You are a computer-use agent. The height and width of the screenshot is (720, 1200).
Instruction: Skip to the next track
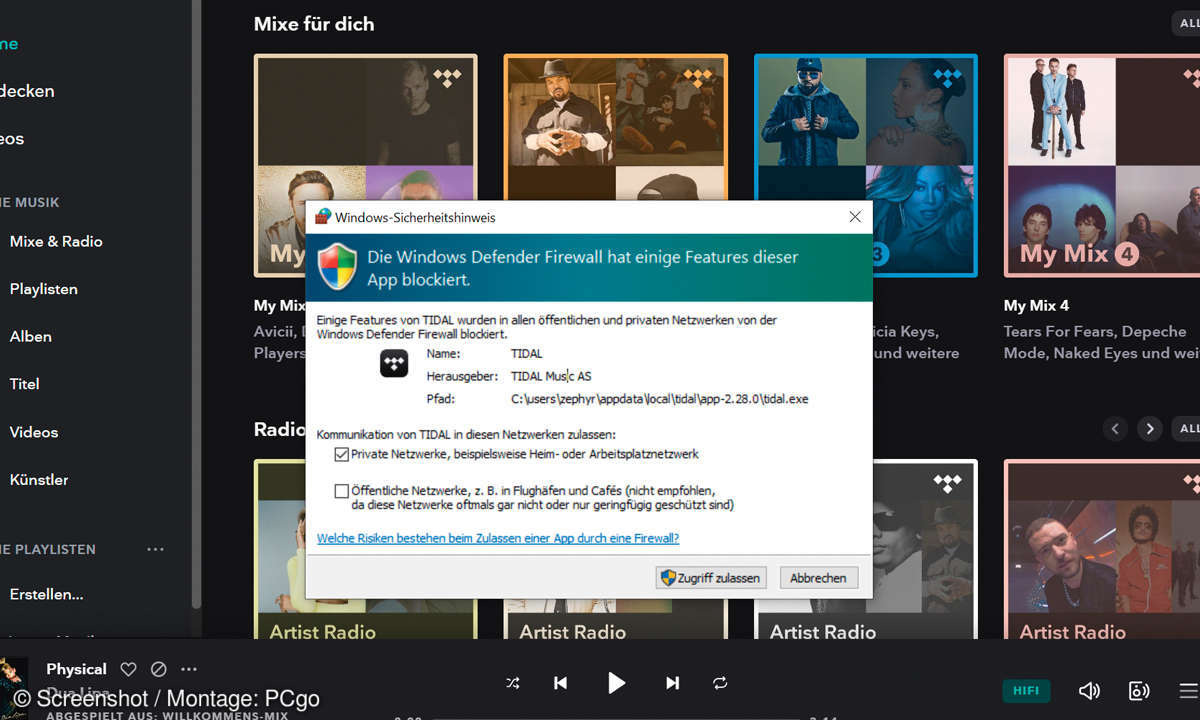(x=672, y=683)
